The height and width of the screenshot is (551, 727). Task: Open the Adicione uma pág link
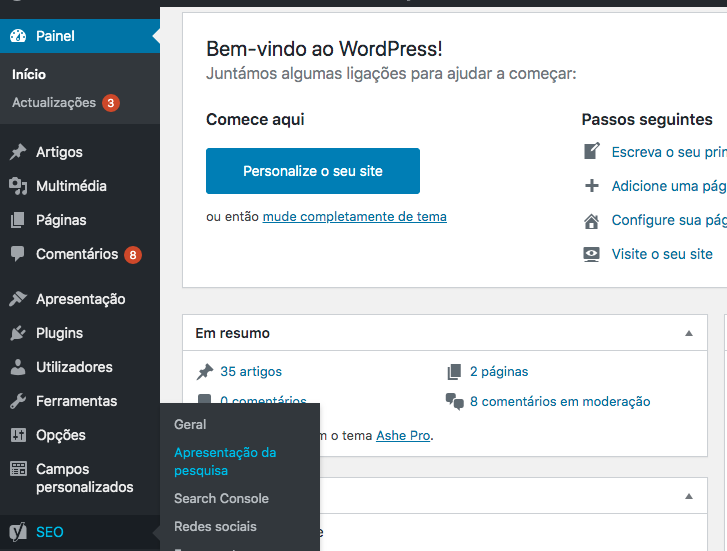point(669,186)
